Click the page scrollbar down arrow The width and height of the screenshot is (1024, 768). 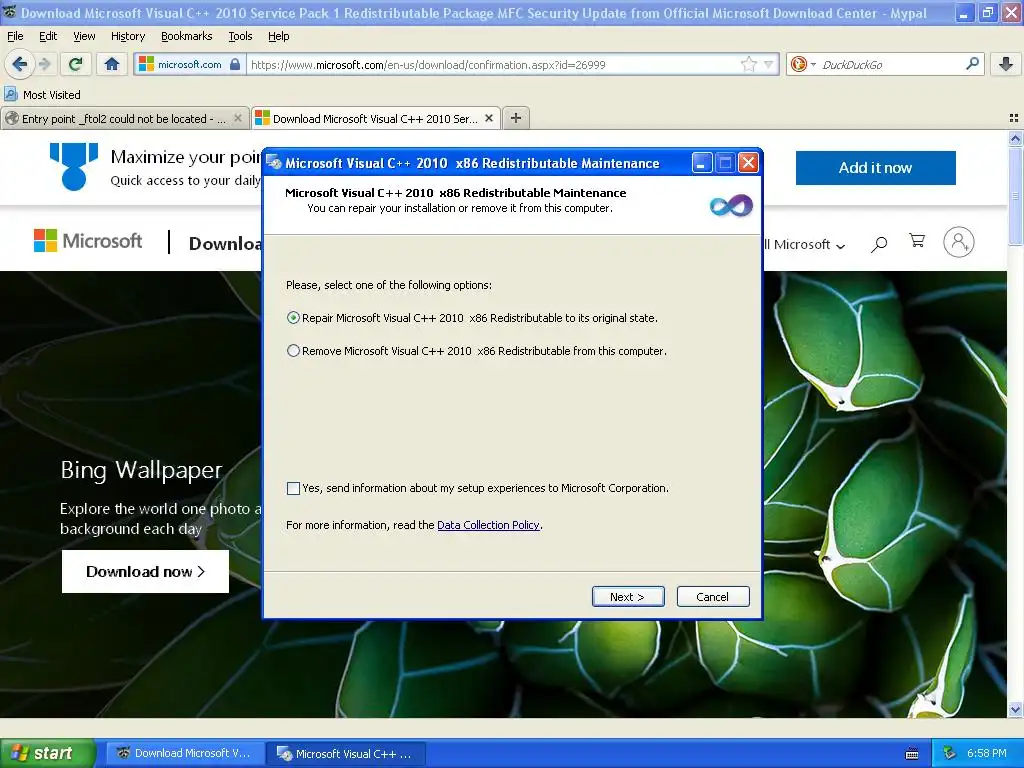tap(1015, 709)
